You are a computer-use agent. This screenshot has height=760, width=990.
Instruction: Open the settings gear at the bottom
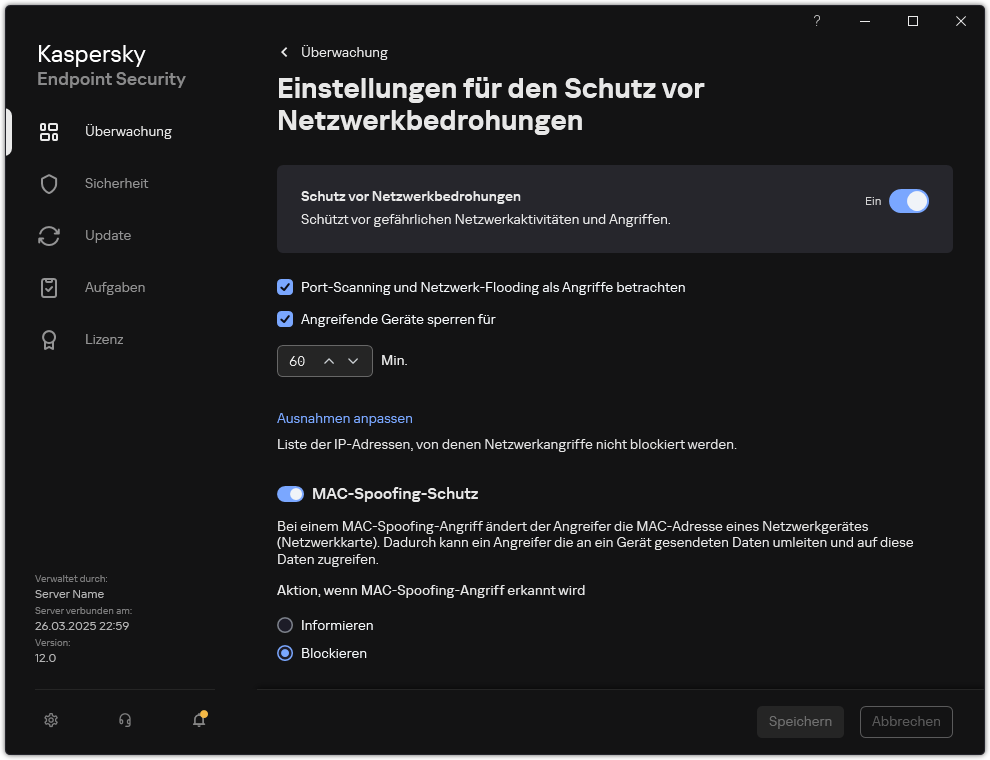coord(50,720)
